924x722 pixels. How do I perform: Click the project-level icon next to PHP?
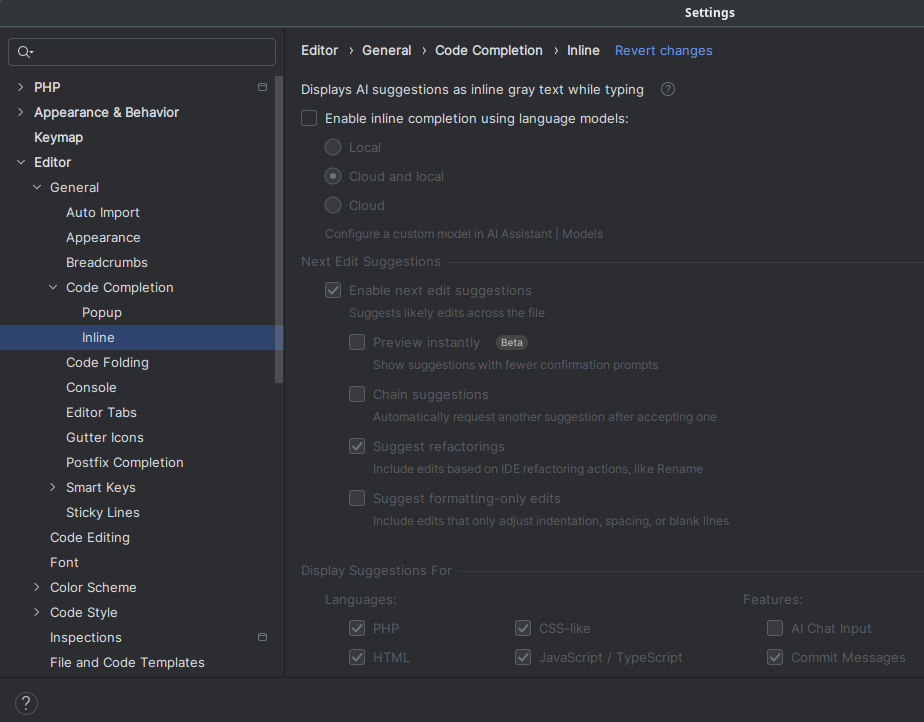262,87
